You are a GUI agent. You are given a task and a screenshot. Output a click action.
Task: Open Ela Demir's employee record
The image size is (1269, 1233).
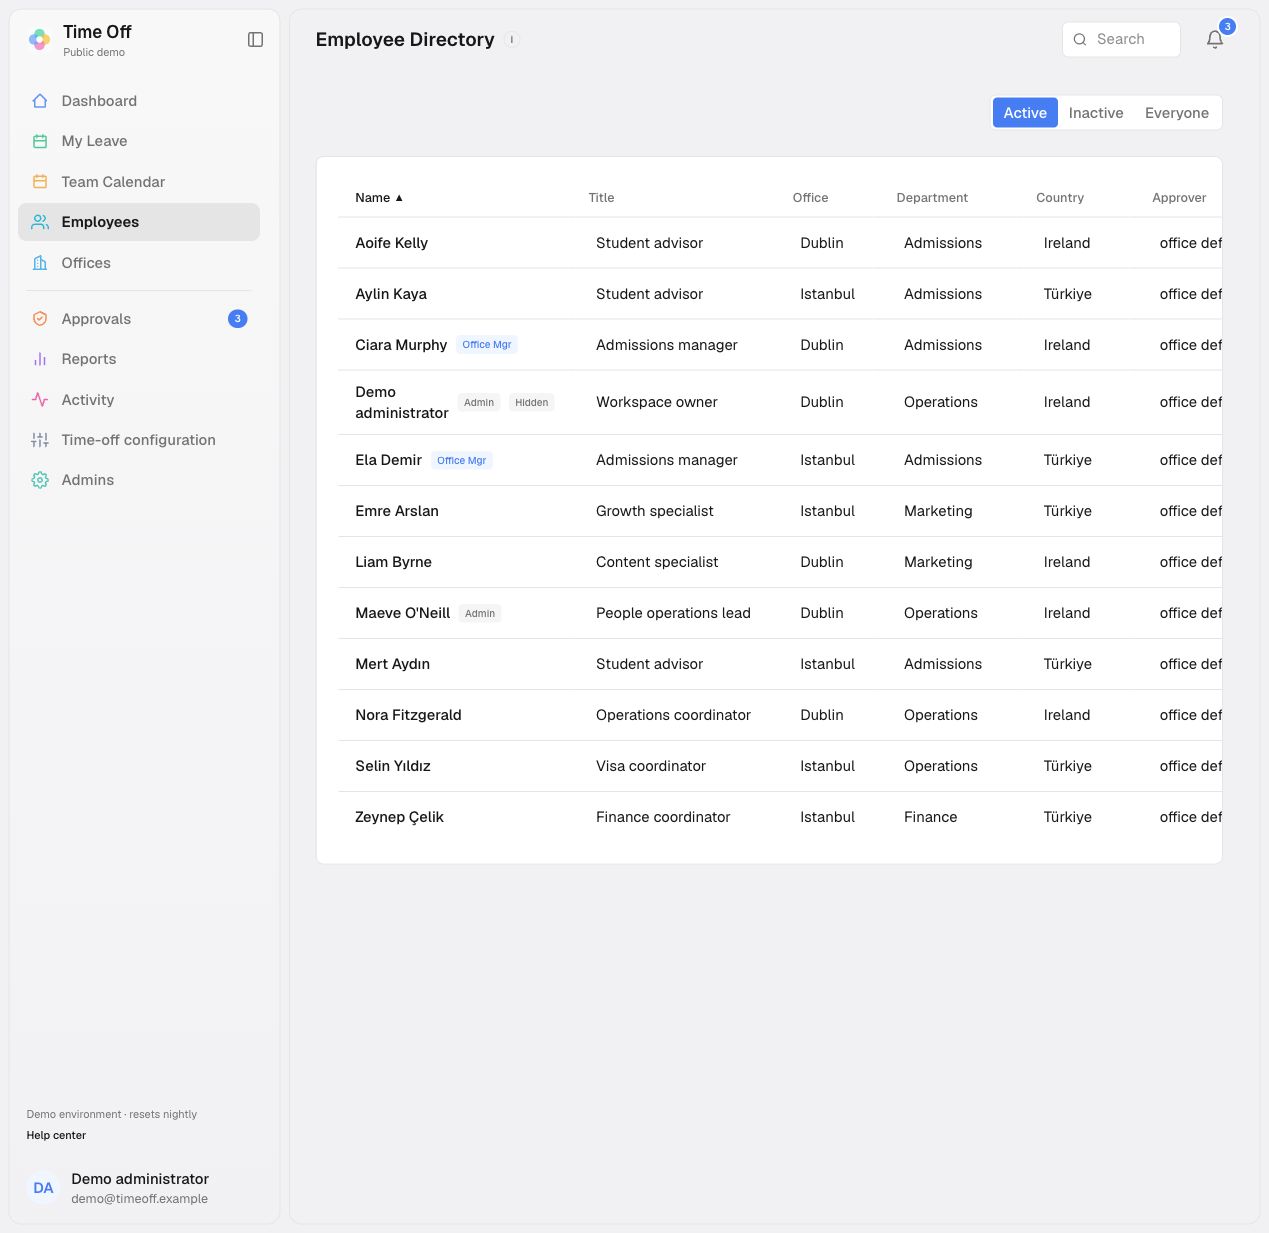point(388,460)
